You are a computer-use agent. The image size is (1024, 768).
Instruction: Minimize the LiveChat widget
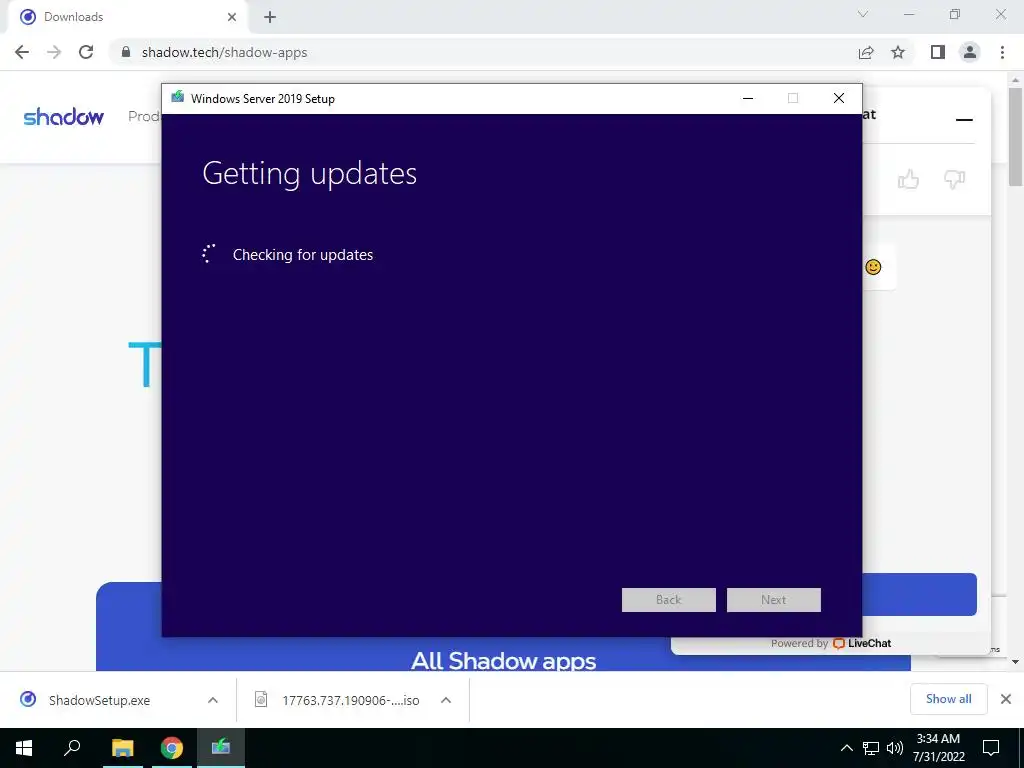click(964, 120)
